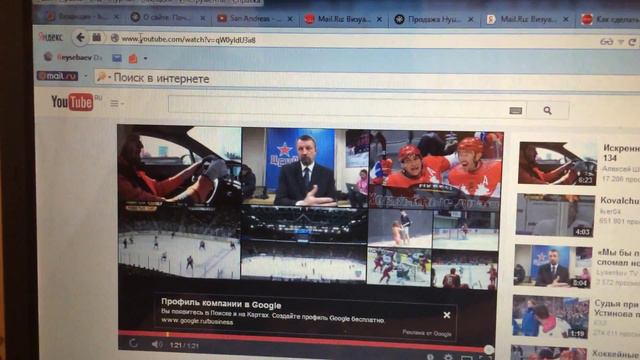
Task: Click the address bar with the youtube.com URL
Action: point(351,40)
